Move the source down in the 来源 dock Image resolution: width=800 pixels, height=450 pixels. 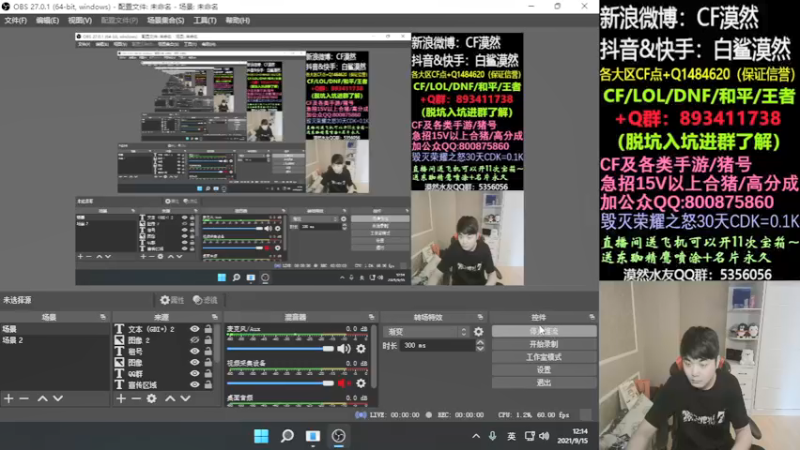click(186, 398)
